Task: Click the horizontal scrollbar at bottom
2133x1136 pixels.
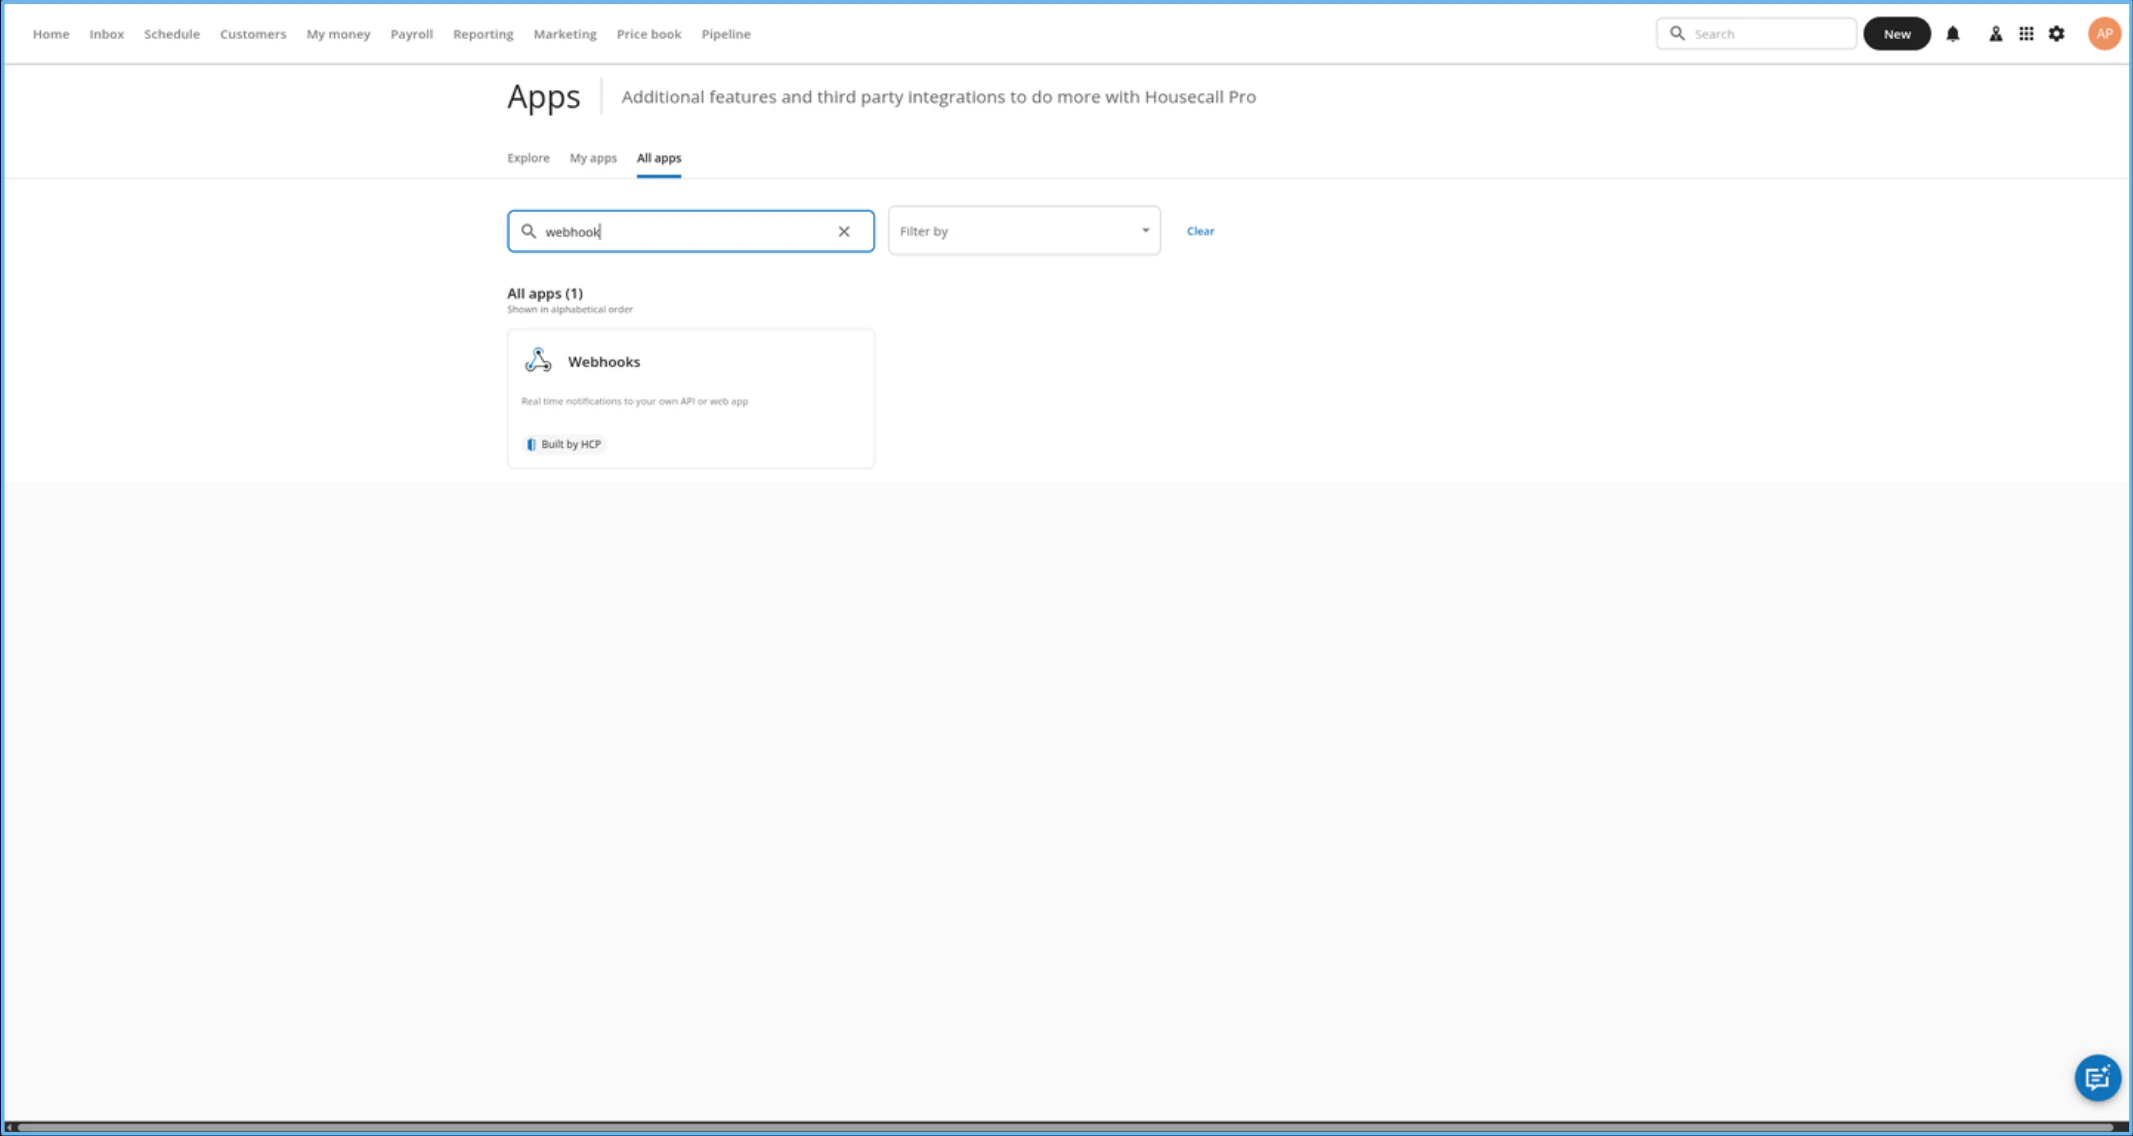Action: pos(1066,1127)
